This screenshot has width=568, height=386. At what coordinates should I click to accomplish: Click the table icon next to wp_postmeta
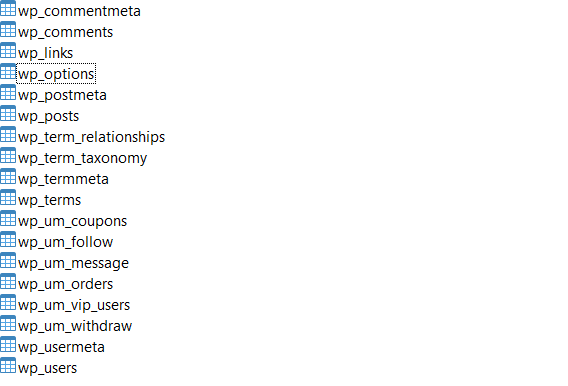[x=8, y=92]
